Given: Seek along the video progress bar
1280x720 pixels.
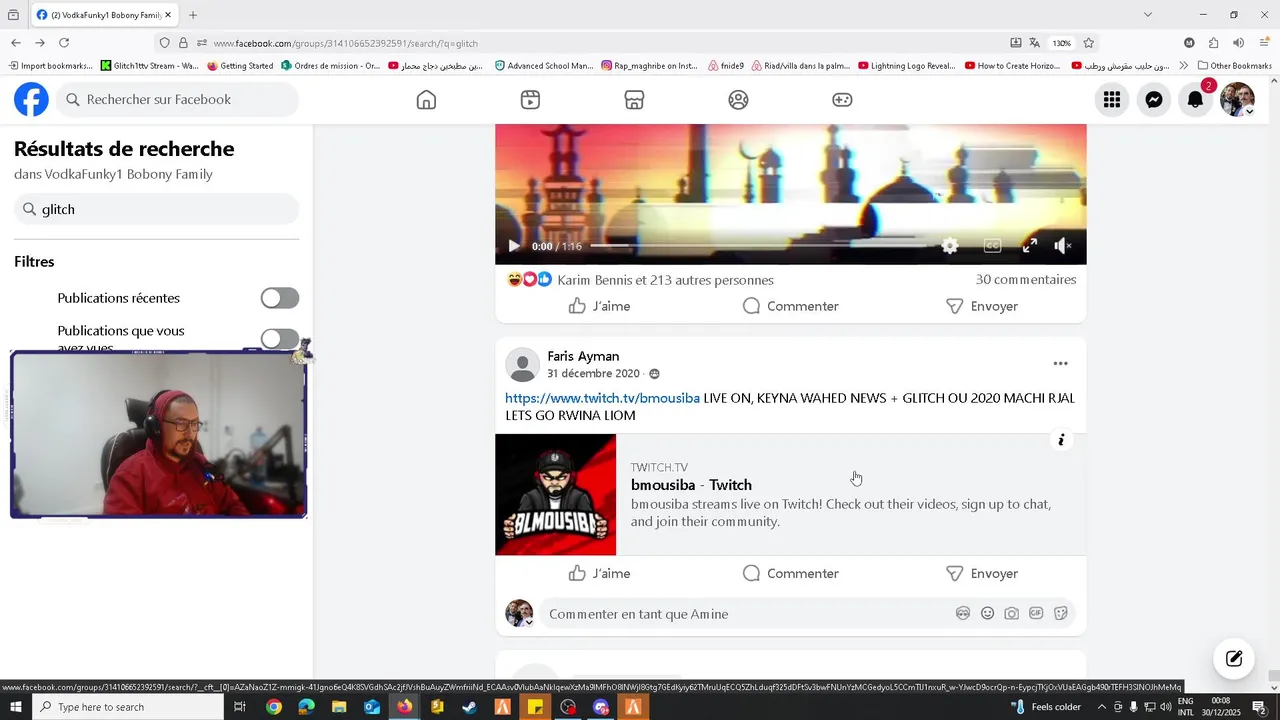Looking at the screenshot, I should (759, 246).
